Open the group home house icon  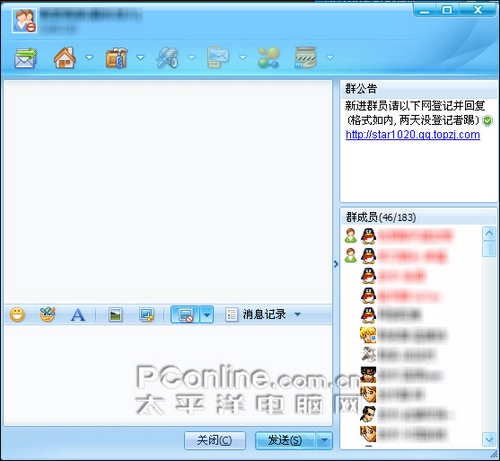click(65, 58)
